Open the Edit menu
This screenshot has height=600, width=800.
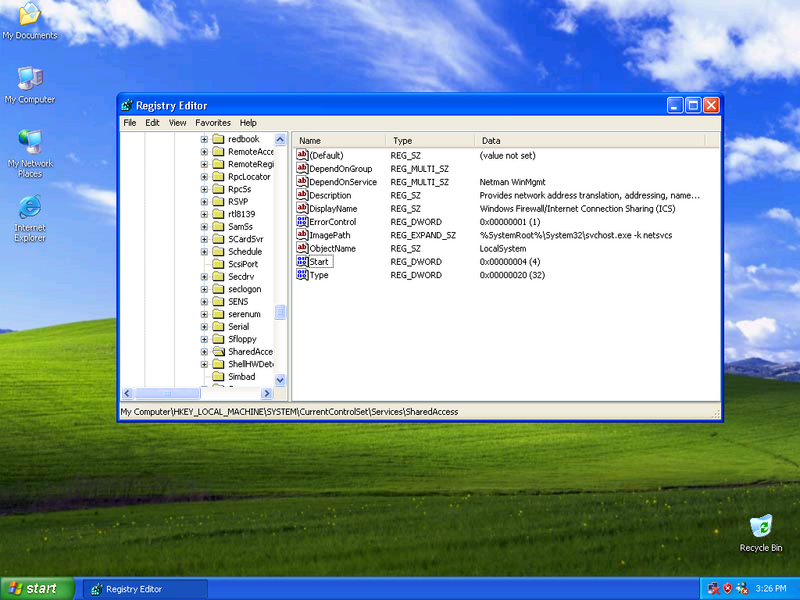[x=152, y=123]
